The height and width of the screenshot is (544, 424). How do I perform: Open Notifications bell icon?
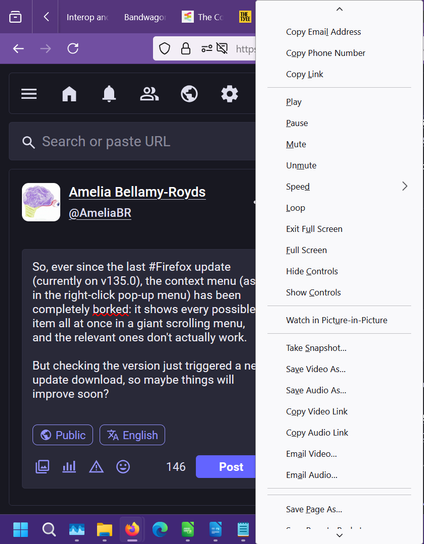pos(109,94)
